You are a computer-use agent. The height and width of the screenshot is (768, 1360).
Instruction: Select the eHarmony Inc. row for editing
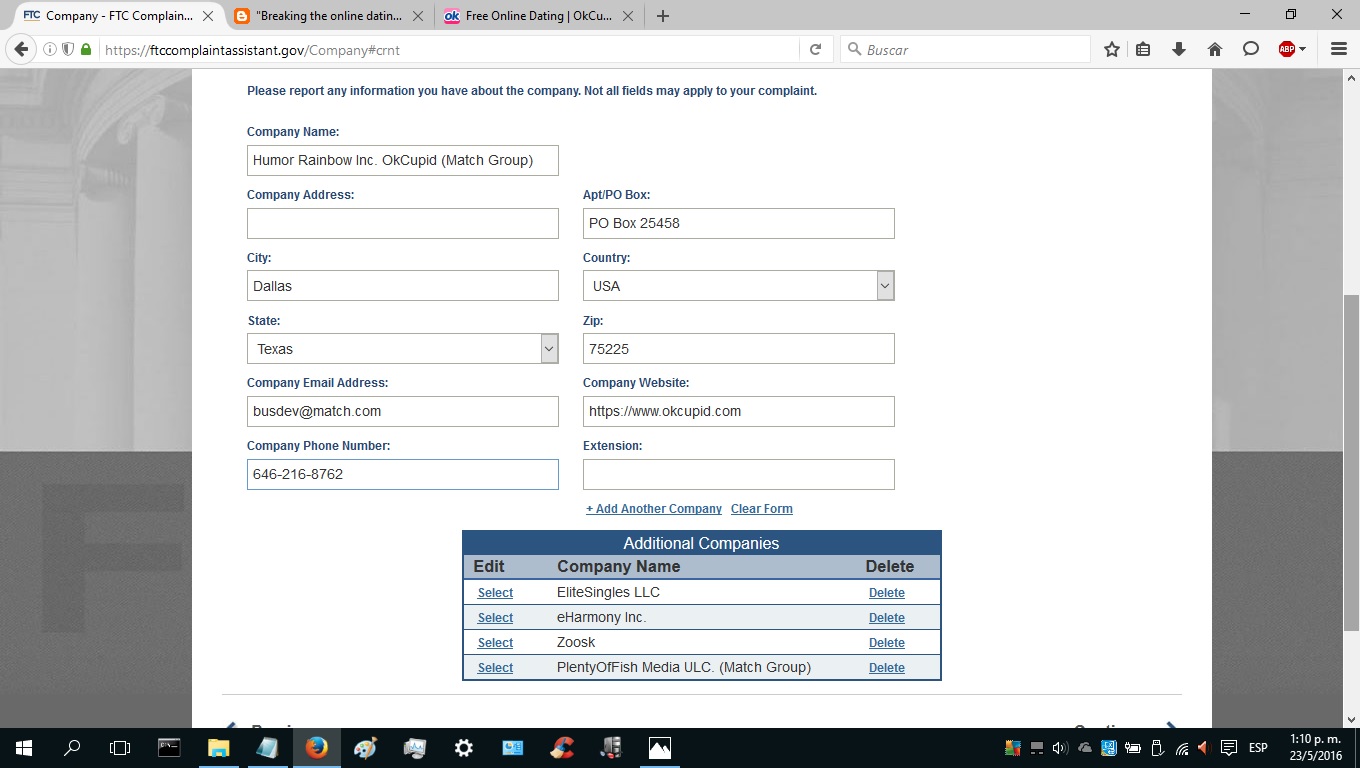(495, 618)
